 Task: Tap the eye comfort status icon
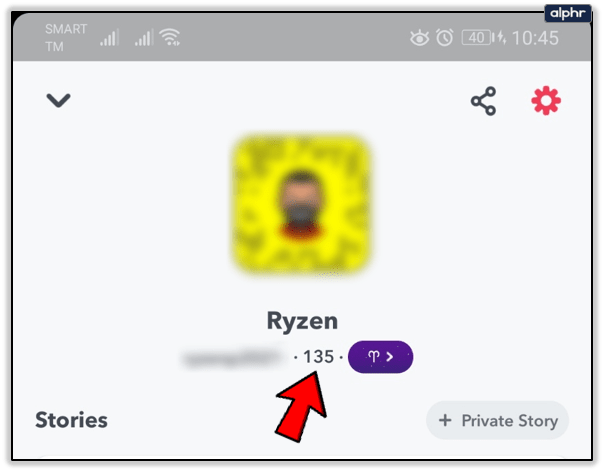(x=419, y=38)
